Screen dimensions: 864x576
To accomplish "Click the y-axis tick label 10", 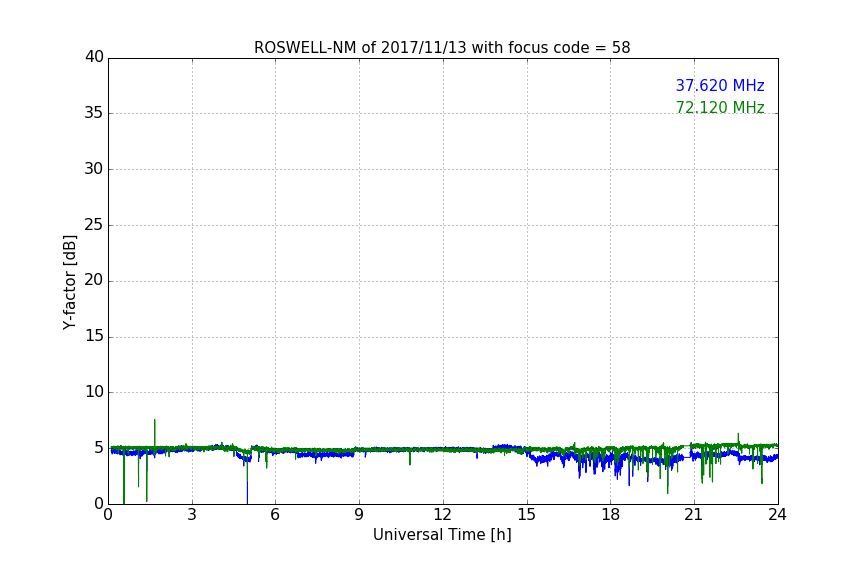I will tap(94, 392).
